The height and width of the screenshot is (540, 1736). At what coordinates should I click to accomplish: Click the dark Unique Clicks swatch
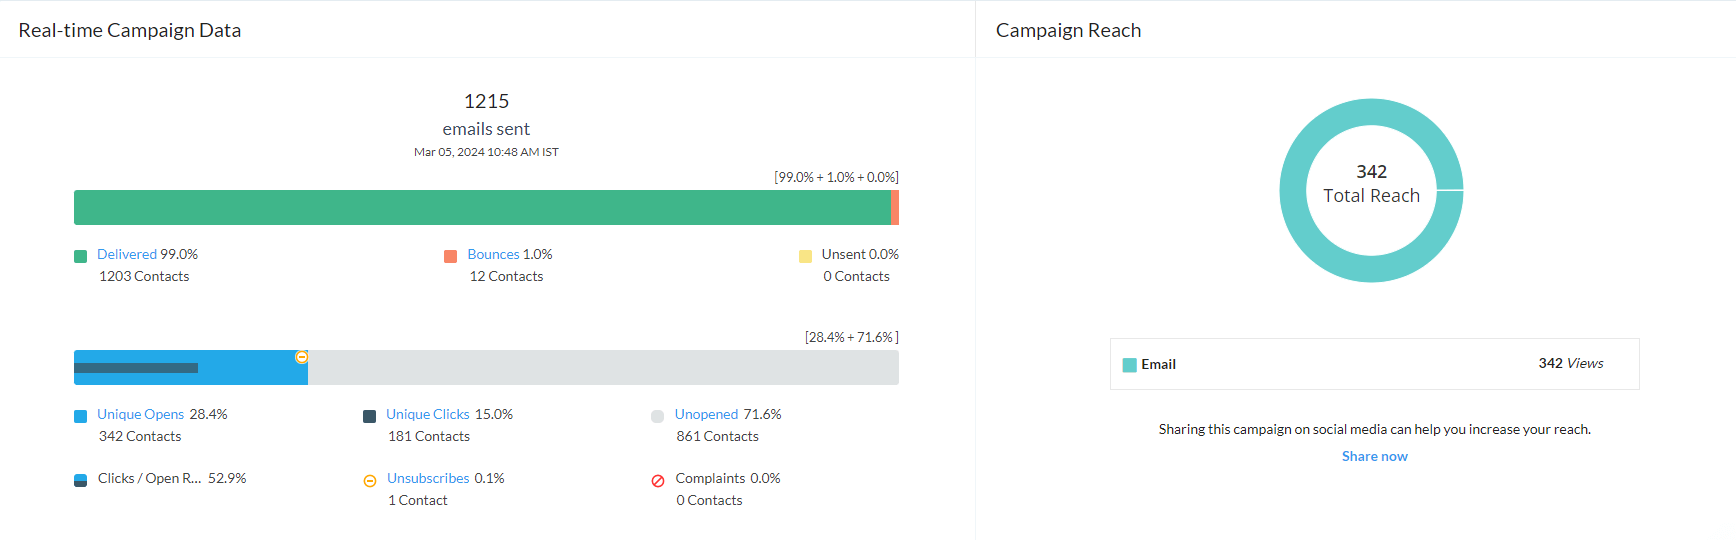[x=370, y=416]
